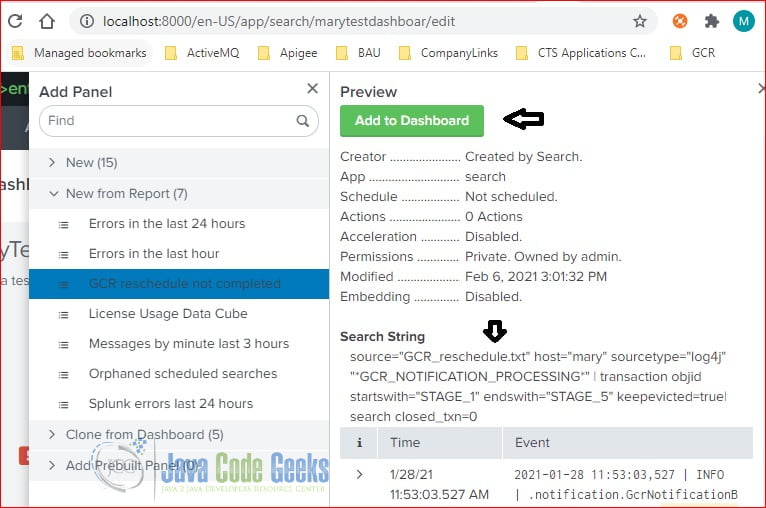Click the 11:53:03.527 AM event time
This screenshot has height=508, width=766.
click(439, 494)
